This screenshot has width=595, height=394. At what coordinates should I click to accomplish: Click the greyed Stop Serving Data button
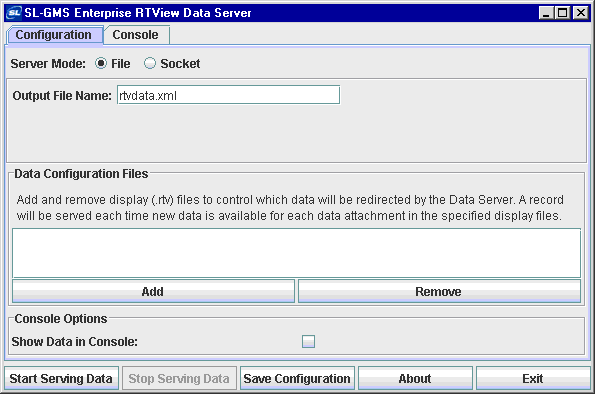click(179, 378)
